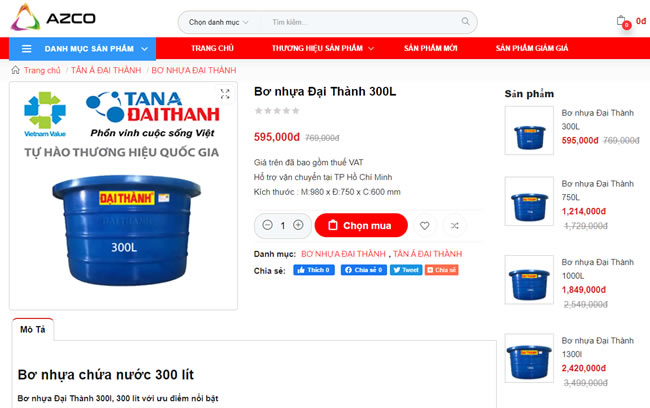Open the Chọn danh mục dropdown
The height and width of the screenshot is (408, 650).
[218, 22]
